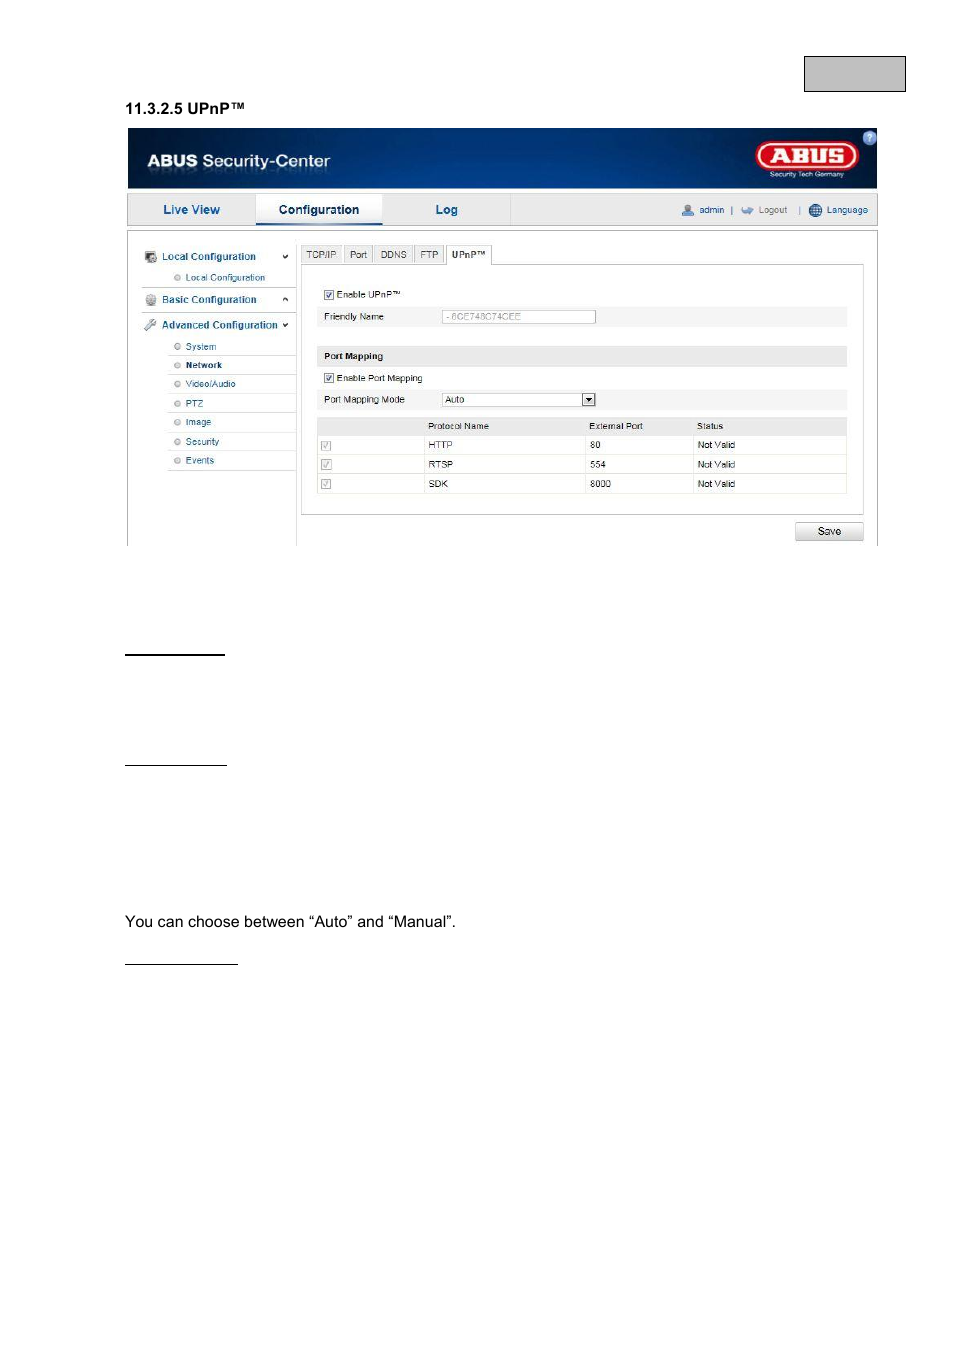Open the Video/Audio settings item
The width and height of the screenshot is (954, 1350).
pos(211,384)
